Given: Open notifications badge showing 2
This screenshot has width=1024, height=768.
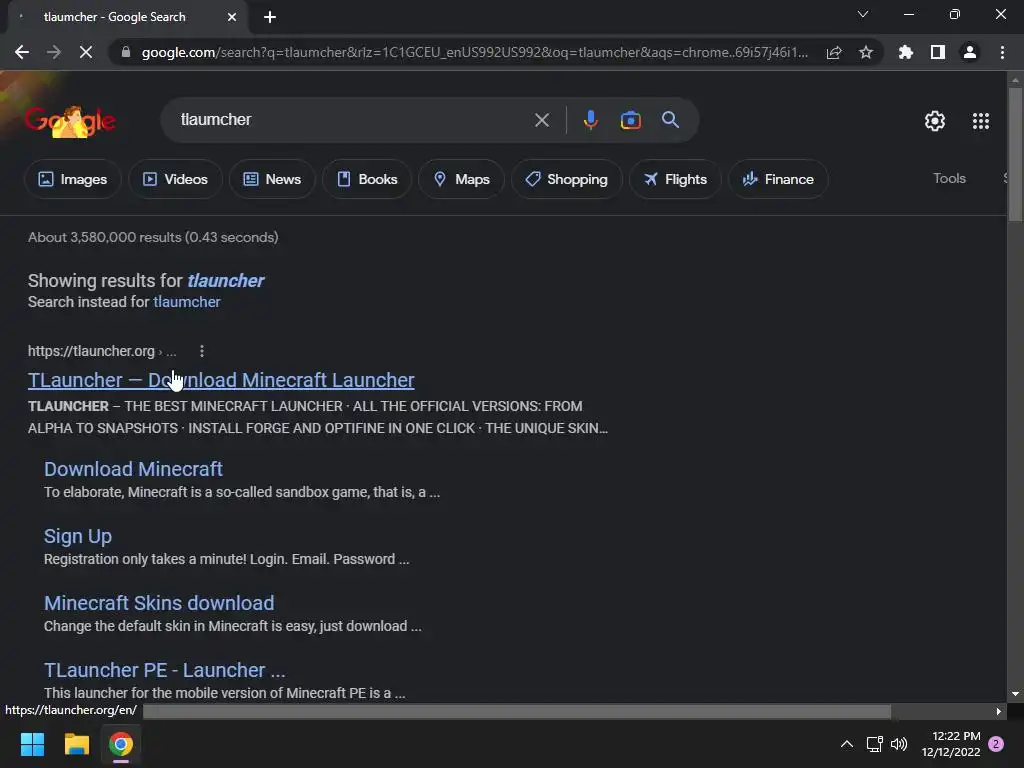Looking at the screenshot, I should click(996, 744).
